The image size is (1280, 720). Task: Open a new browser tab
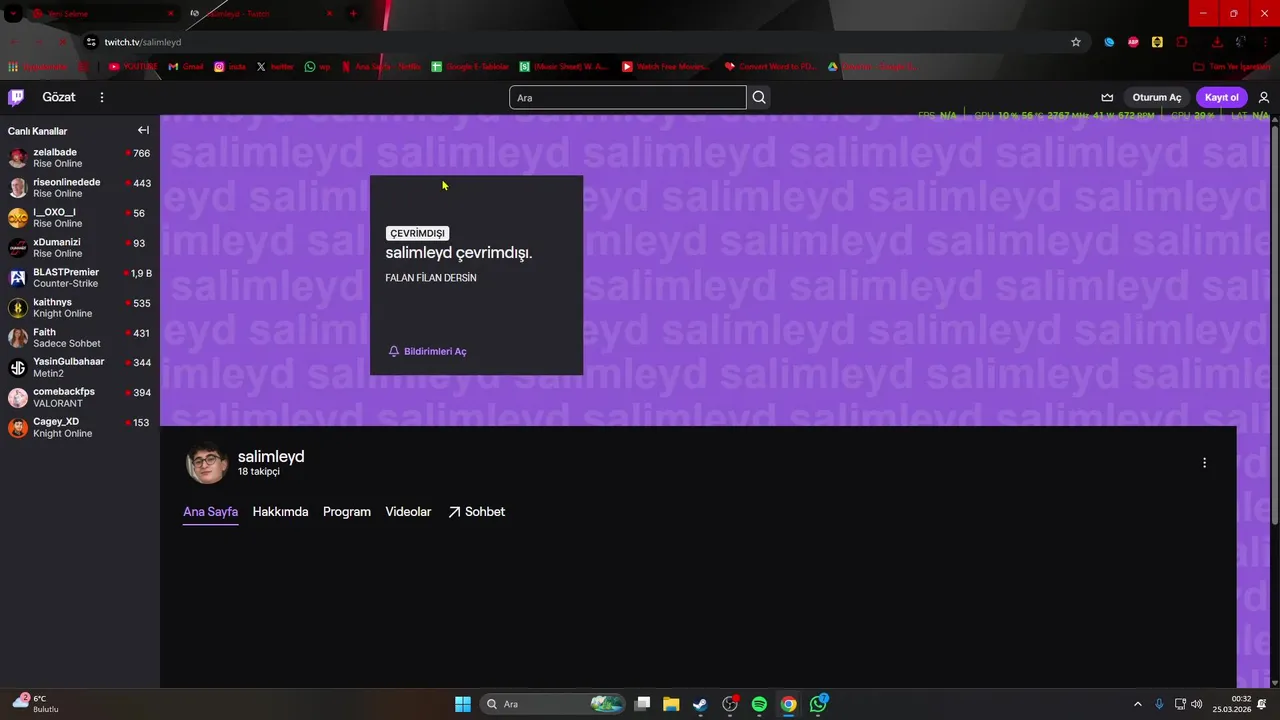(353, 13)
